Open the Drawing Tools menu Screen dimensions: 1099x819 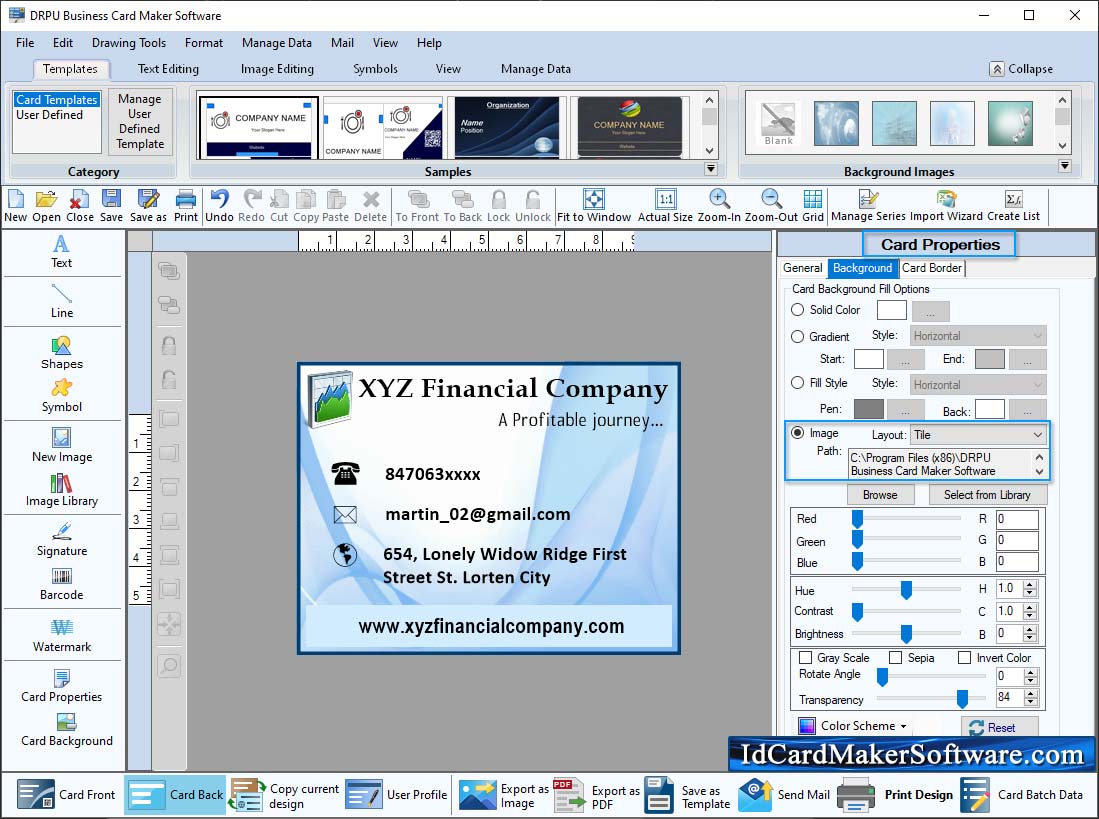point(129,43)
